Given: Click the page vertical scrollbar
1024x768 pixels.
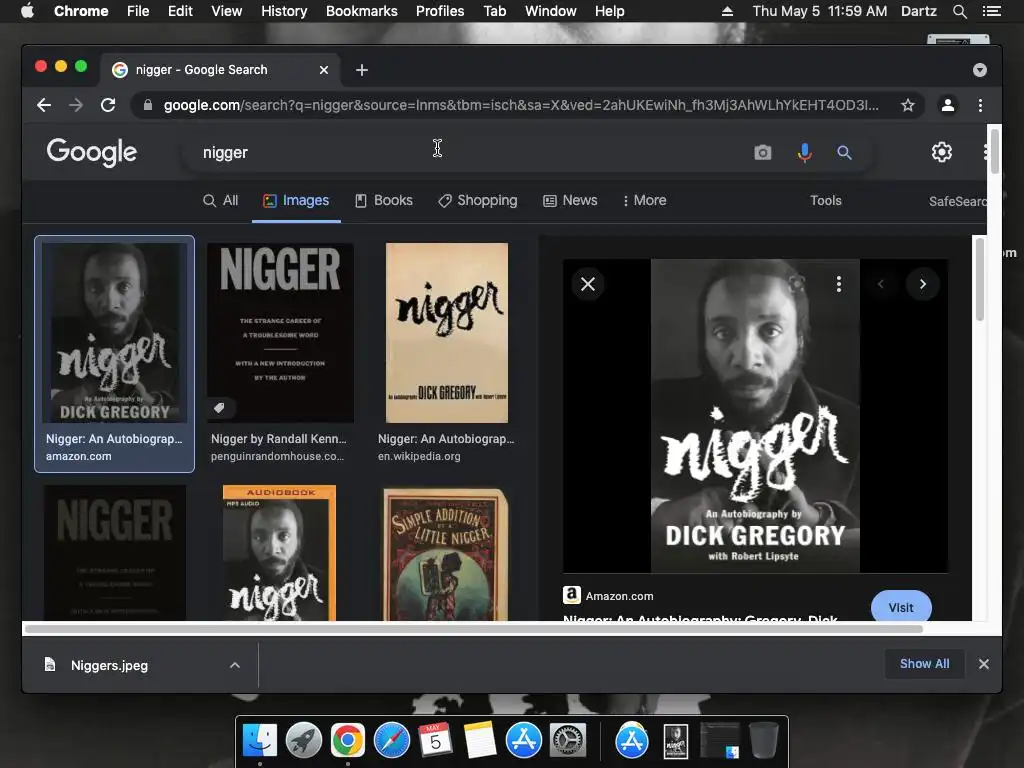Looking at the screenshot, I should (995, 152).
